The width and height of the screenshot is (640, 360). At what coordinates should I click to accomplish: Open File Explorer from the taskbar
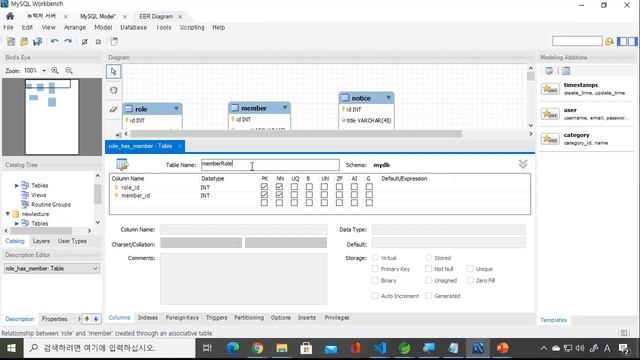click(x=282, y=348)
